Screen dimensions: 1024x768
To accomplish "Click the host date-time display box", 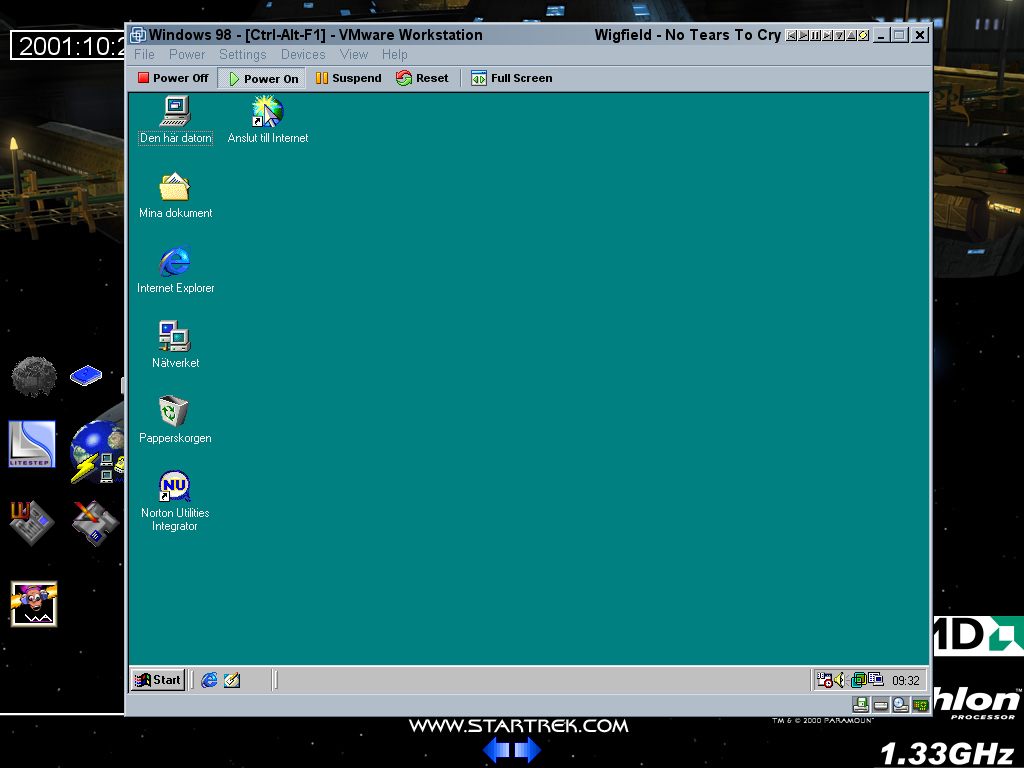I will click(x=67, y=46).
